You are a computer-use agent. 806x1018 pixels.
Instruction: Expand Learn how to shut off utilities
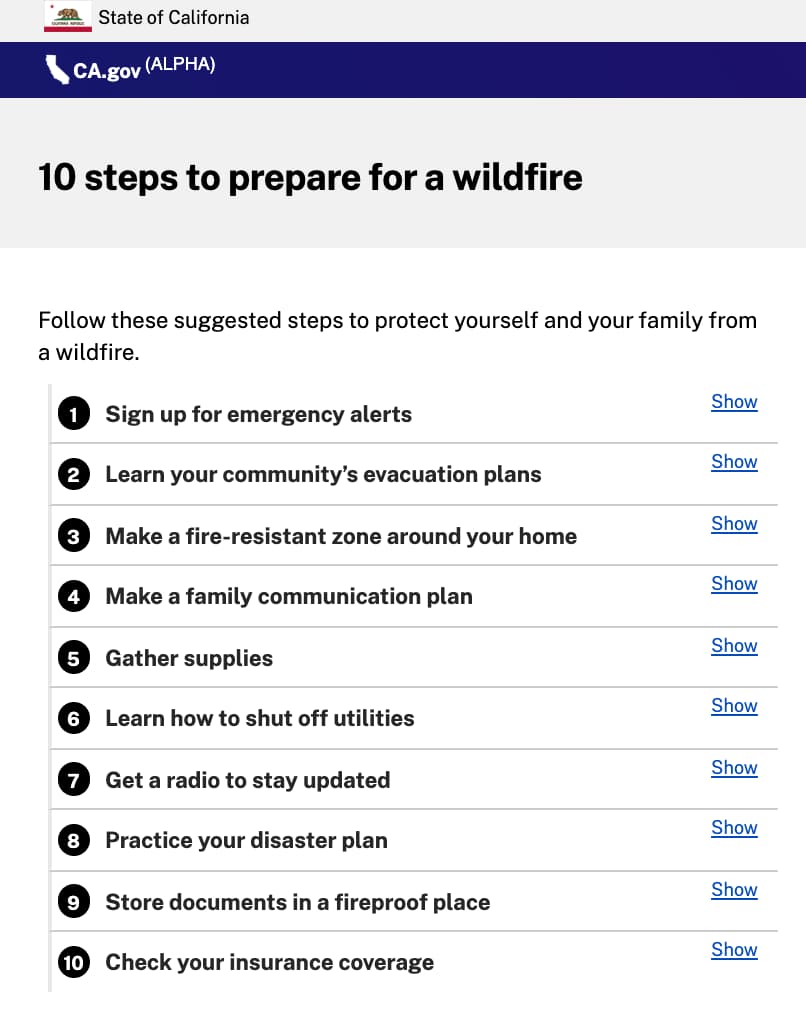point(734,706)
